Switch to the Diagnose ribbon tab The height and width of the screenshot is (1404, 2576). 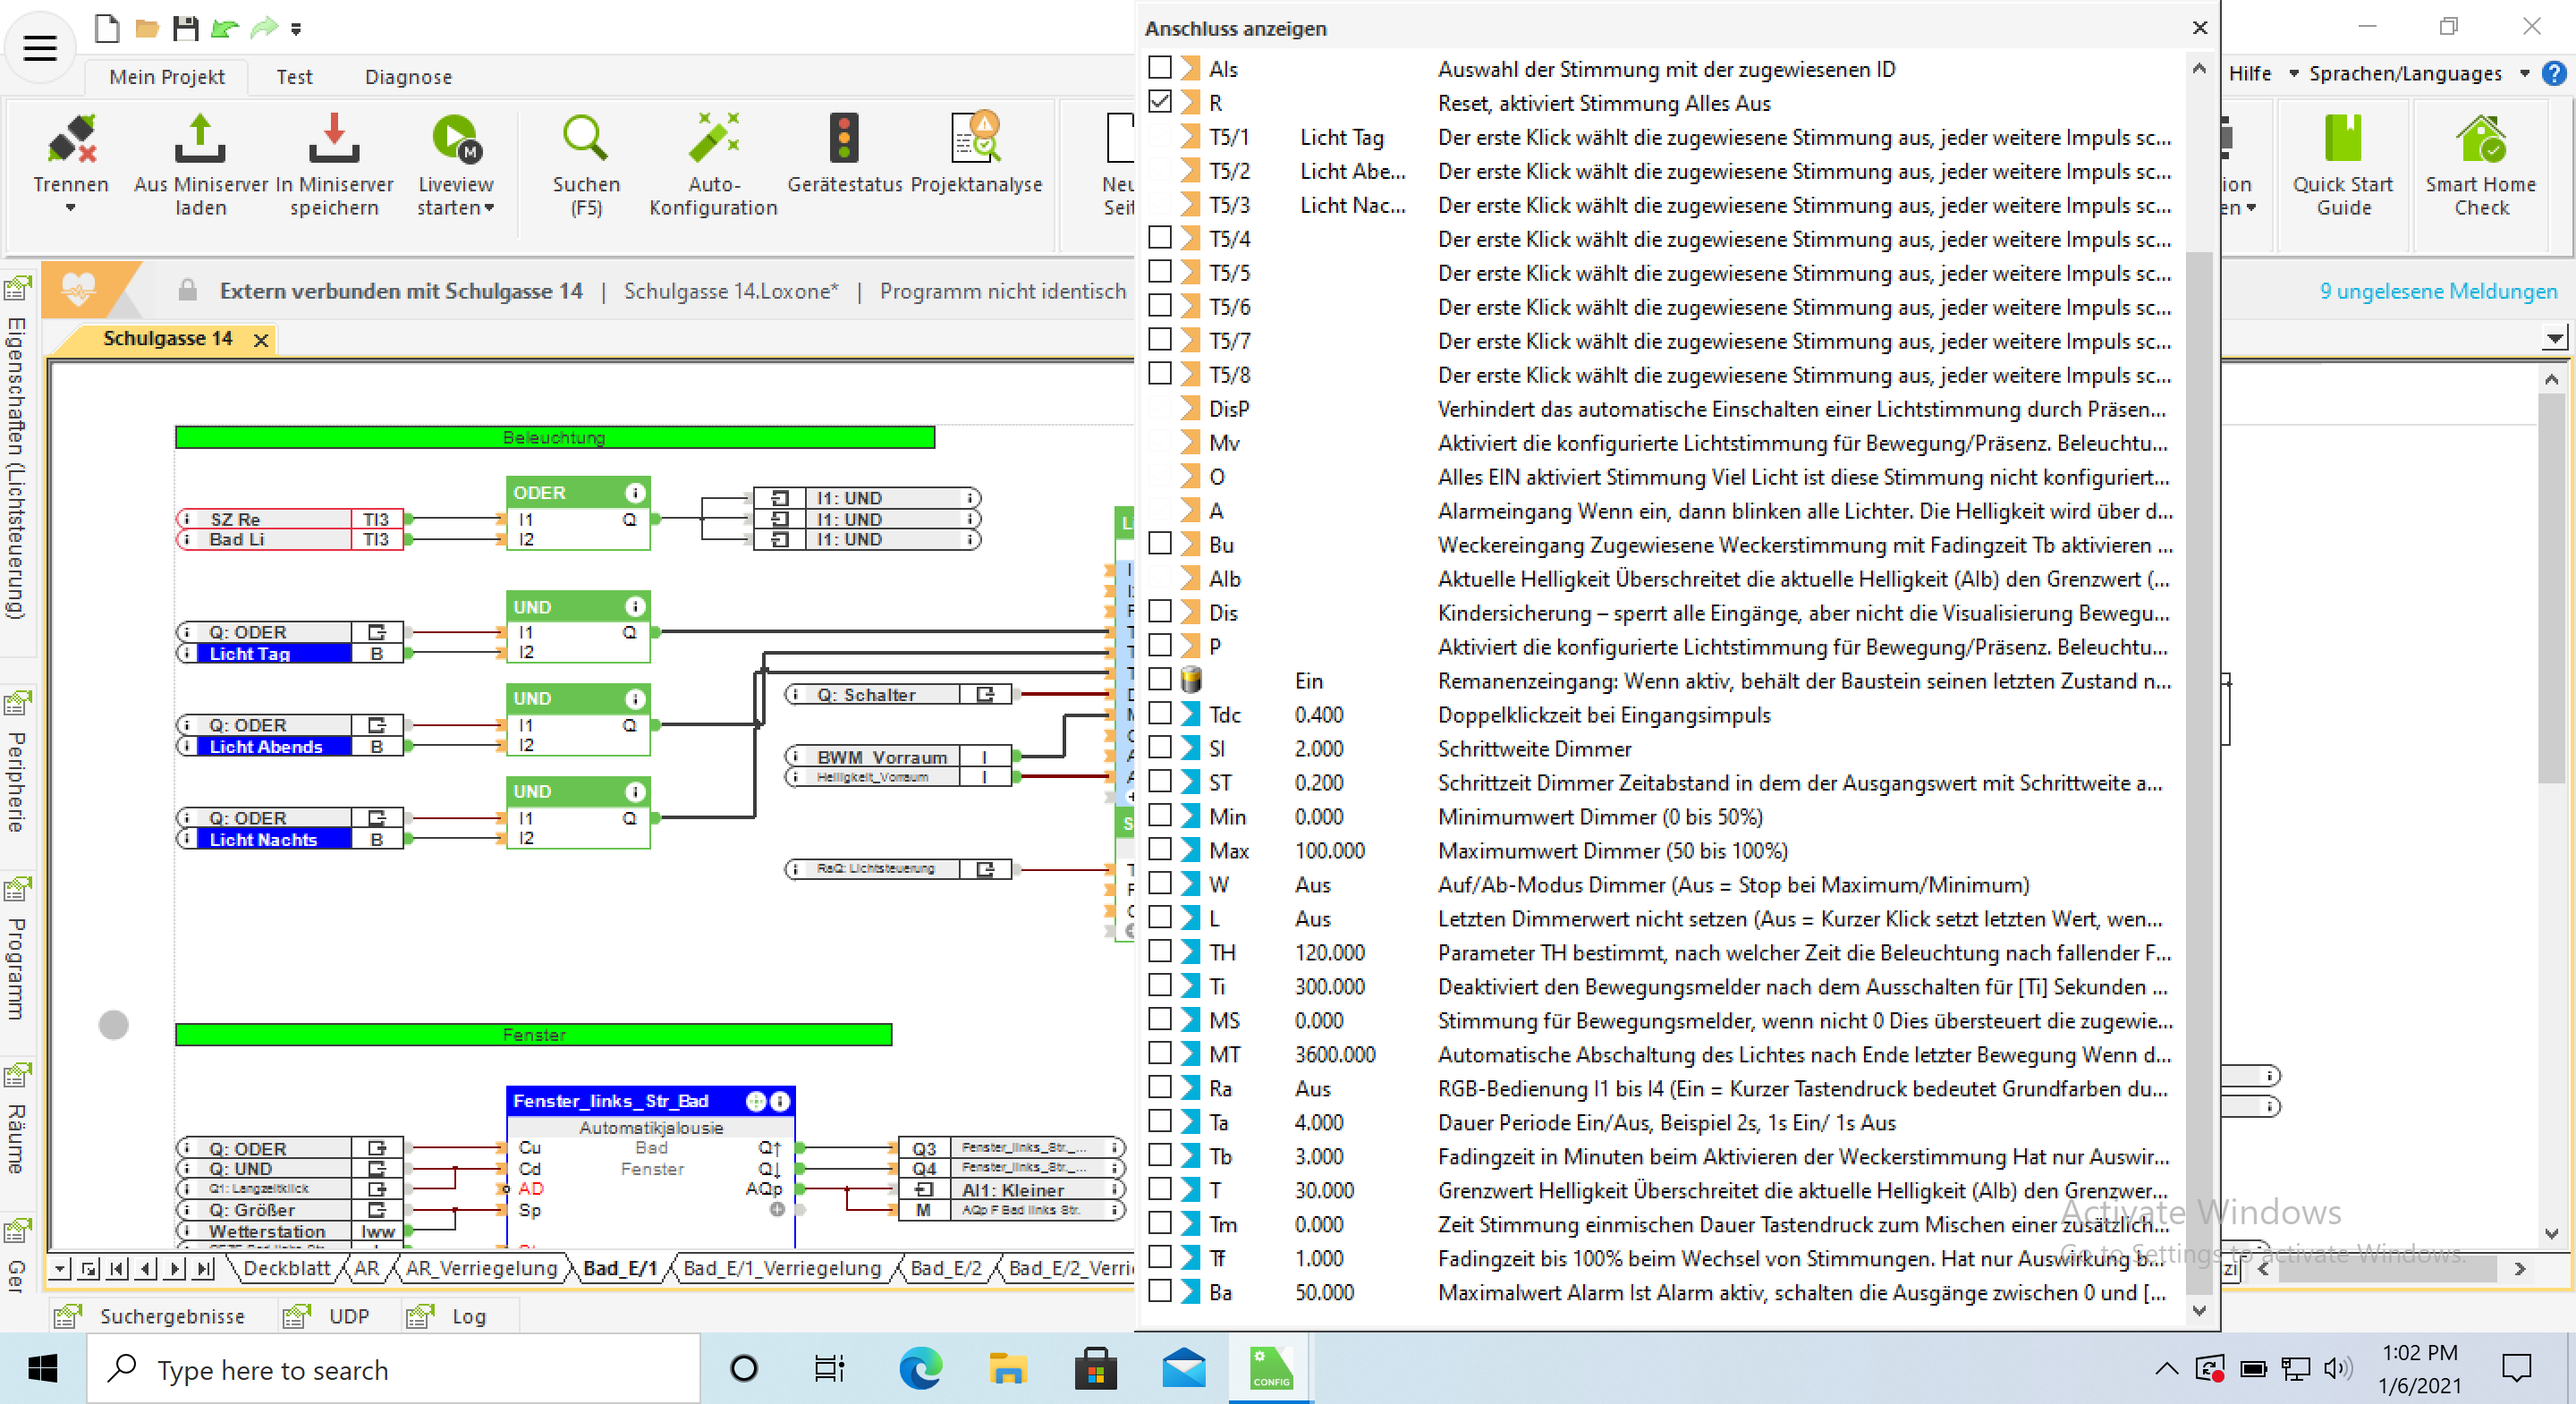[x=408, y=77]
